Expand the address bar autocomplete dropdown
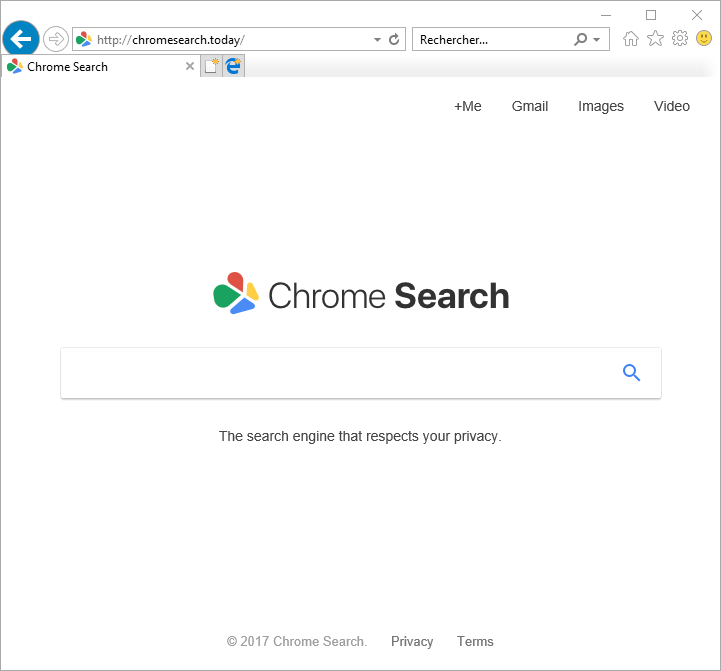 pos(377,40)
